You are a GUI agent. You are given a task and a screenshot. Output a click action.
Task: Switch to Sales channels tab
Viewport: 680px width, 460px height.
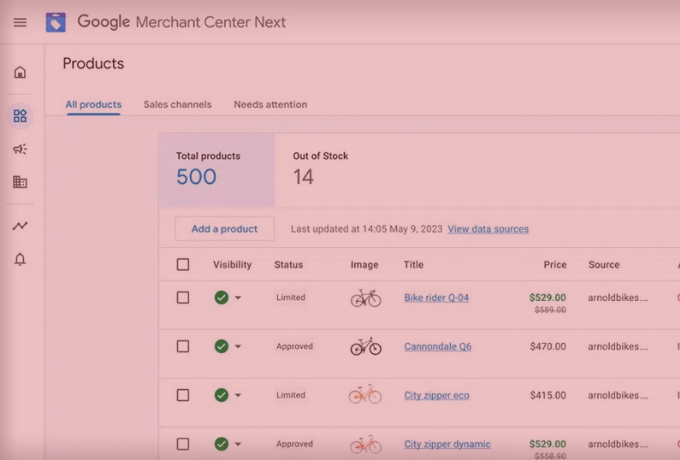(177, 104)
